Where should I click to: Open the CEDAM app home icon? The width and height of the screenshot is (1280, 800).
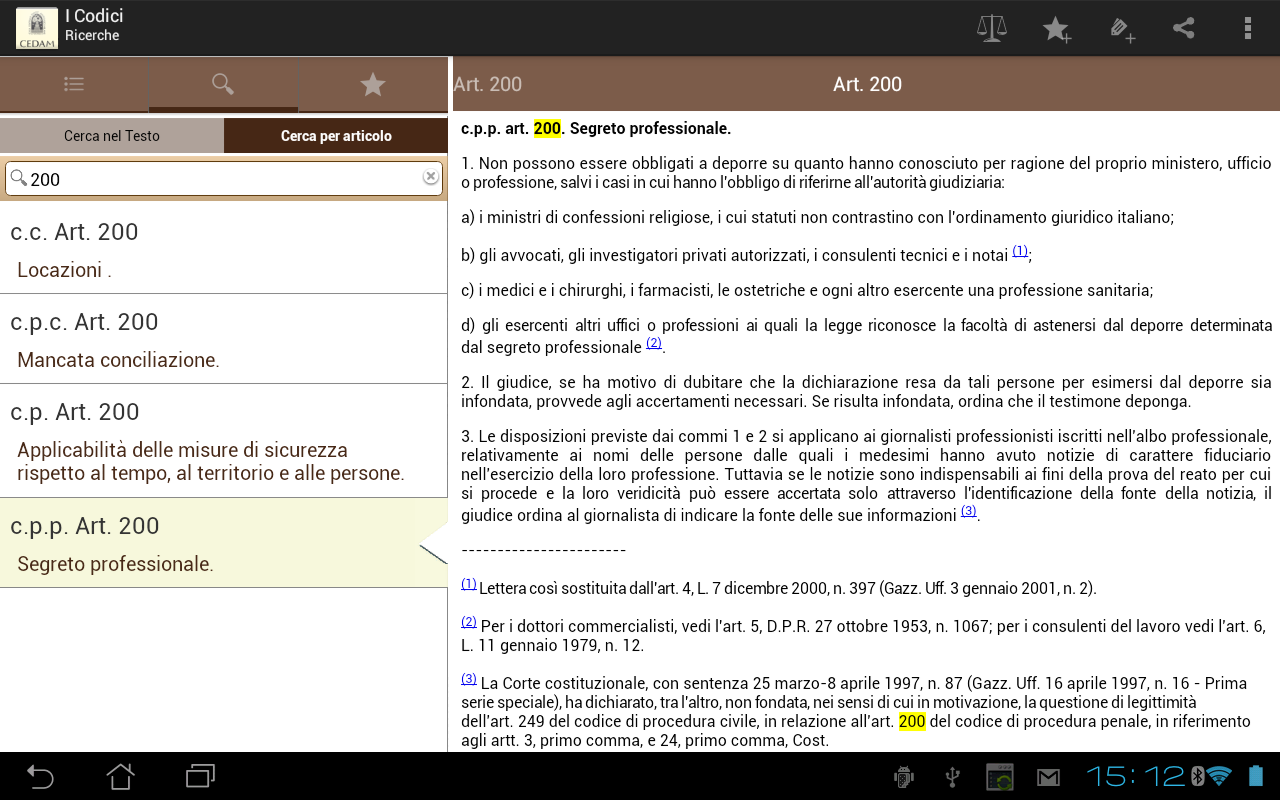coord(37,28)
